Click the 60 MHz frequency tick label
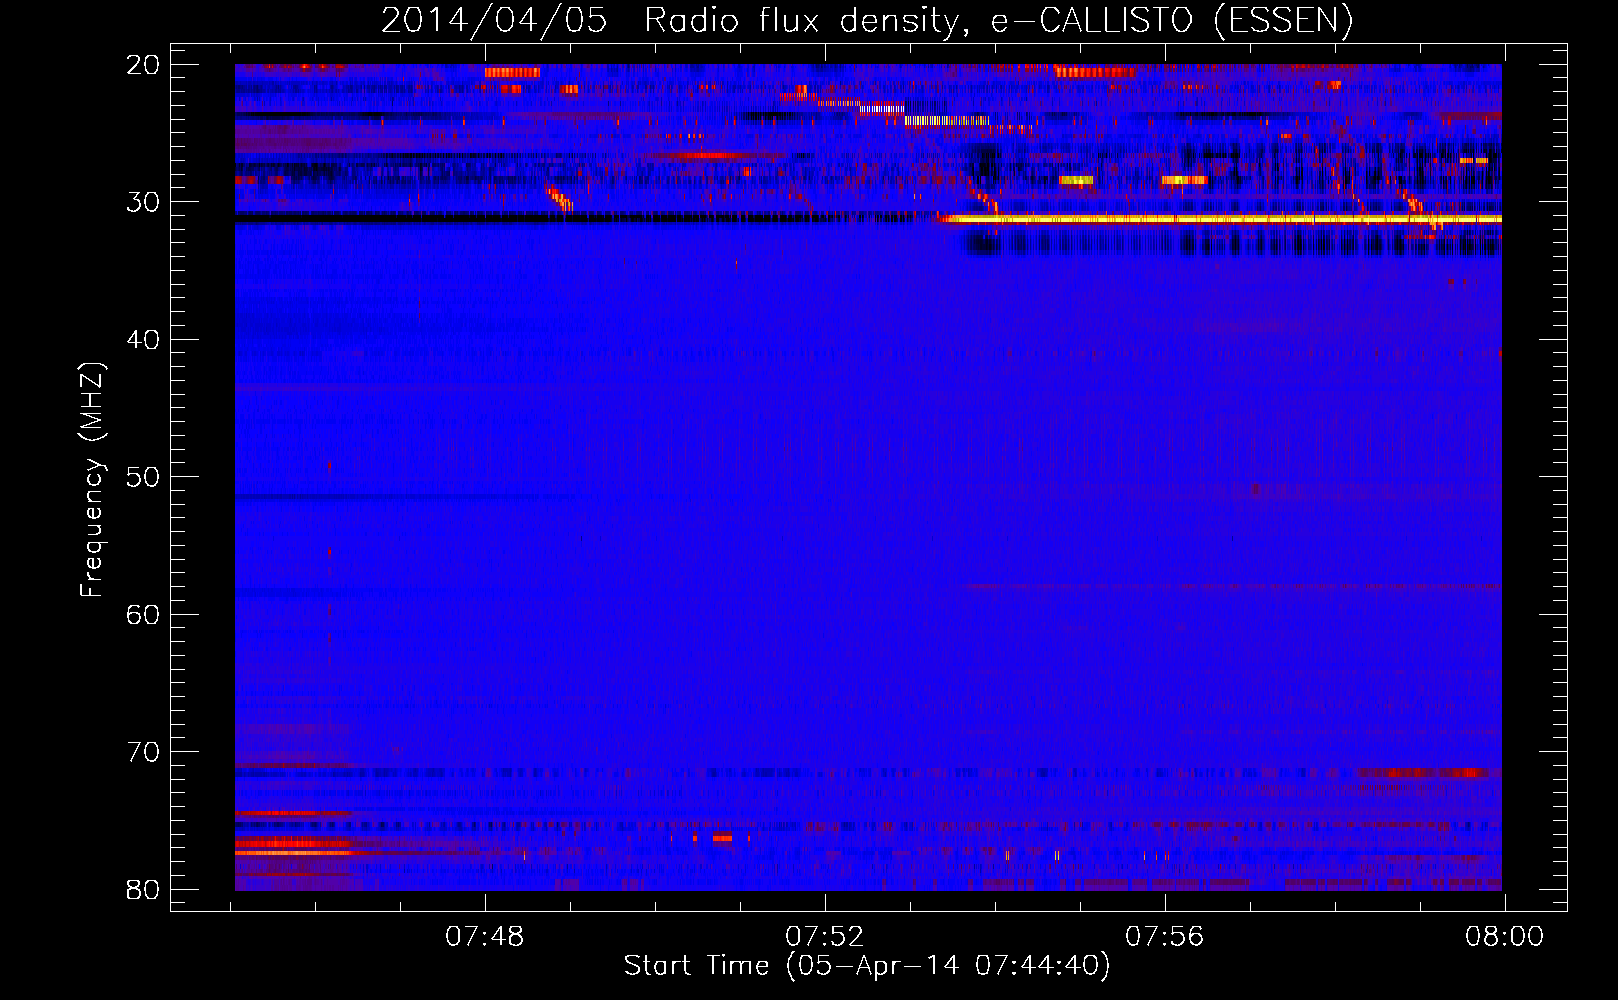 143,615
